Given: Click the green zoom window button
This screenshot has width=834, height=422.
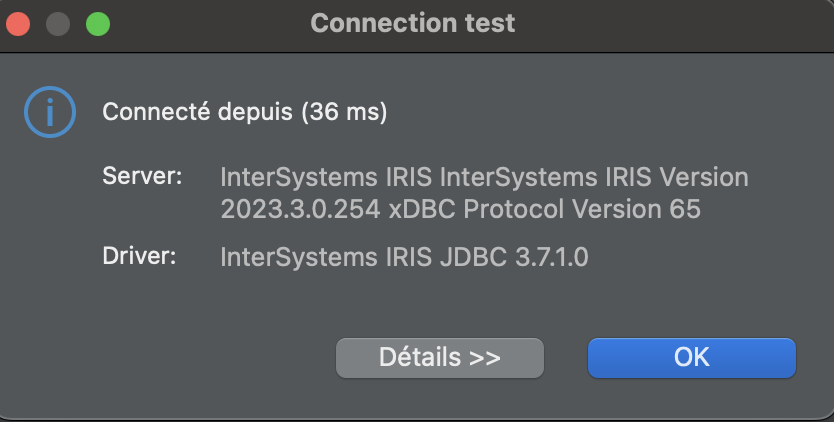Looking at the screenshot, I should pos(97,23).
